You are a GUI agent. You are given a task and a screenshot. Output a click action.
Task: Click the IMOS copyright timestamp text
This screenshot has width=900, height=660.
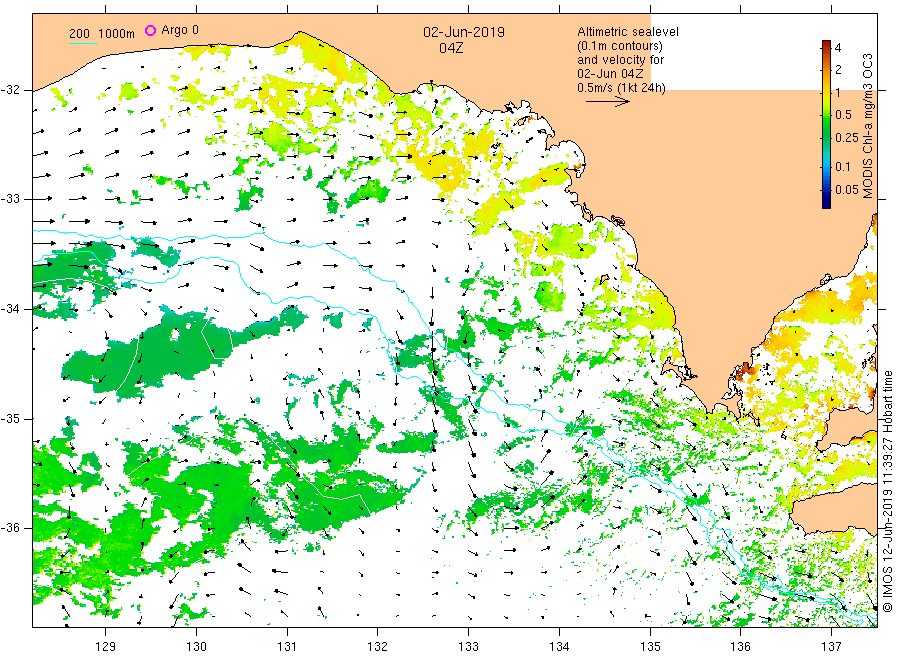(x=888, y=491)
